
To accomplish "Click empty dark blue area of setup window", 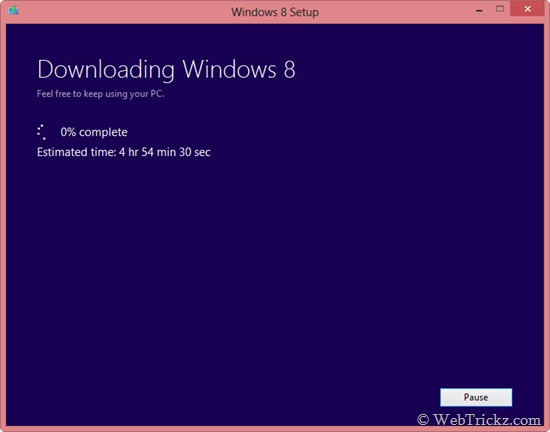I will click(x=275, y=266).
